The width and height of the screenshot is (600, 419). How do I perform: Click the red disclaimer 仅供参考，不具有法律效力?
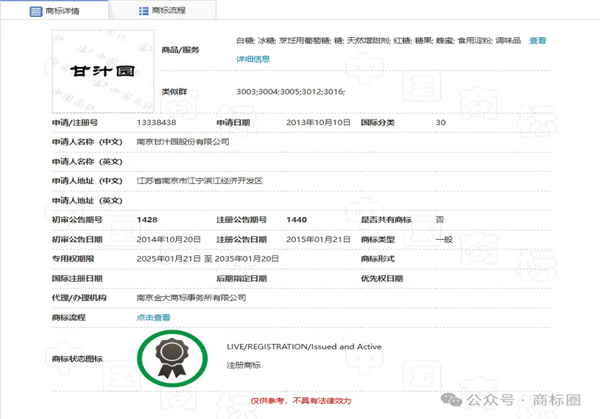[x=299, y=401]
